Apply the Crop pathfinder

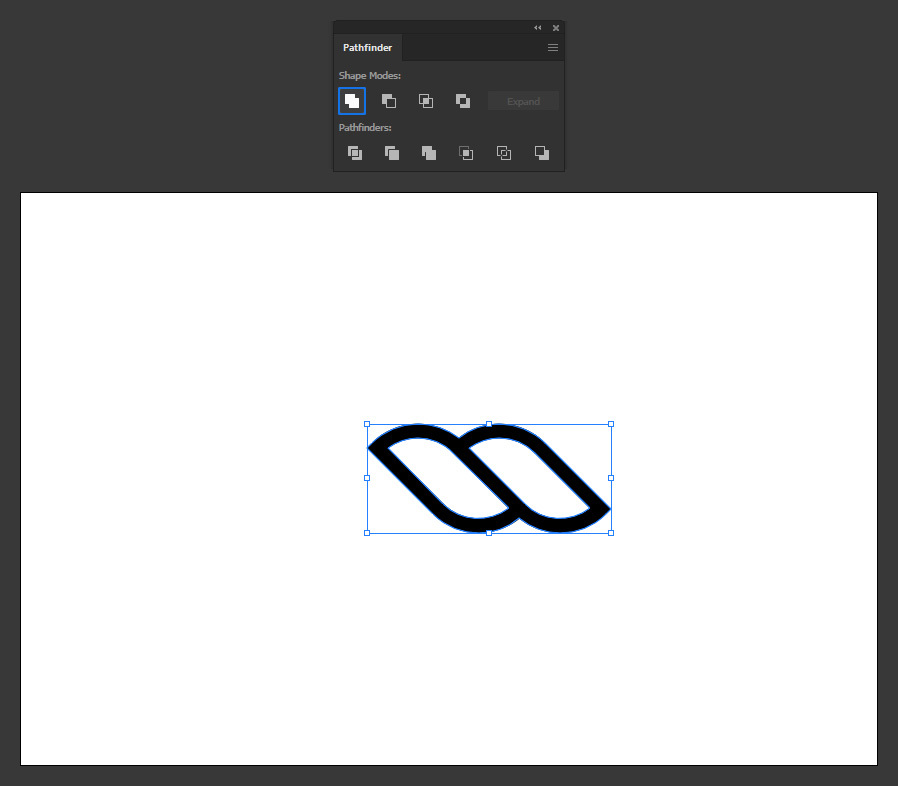(466, 153)
